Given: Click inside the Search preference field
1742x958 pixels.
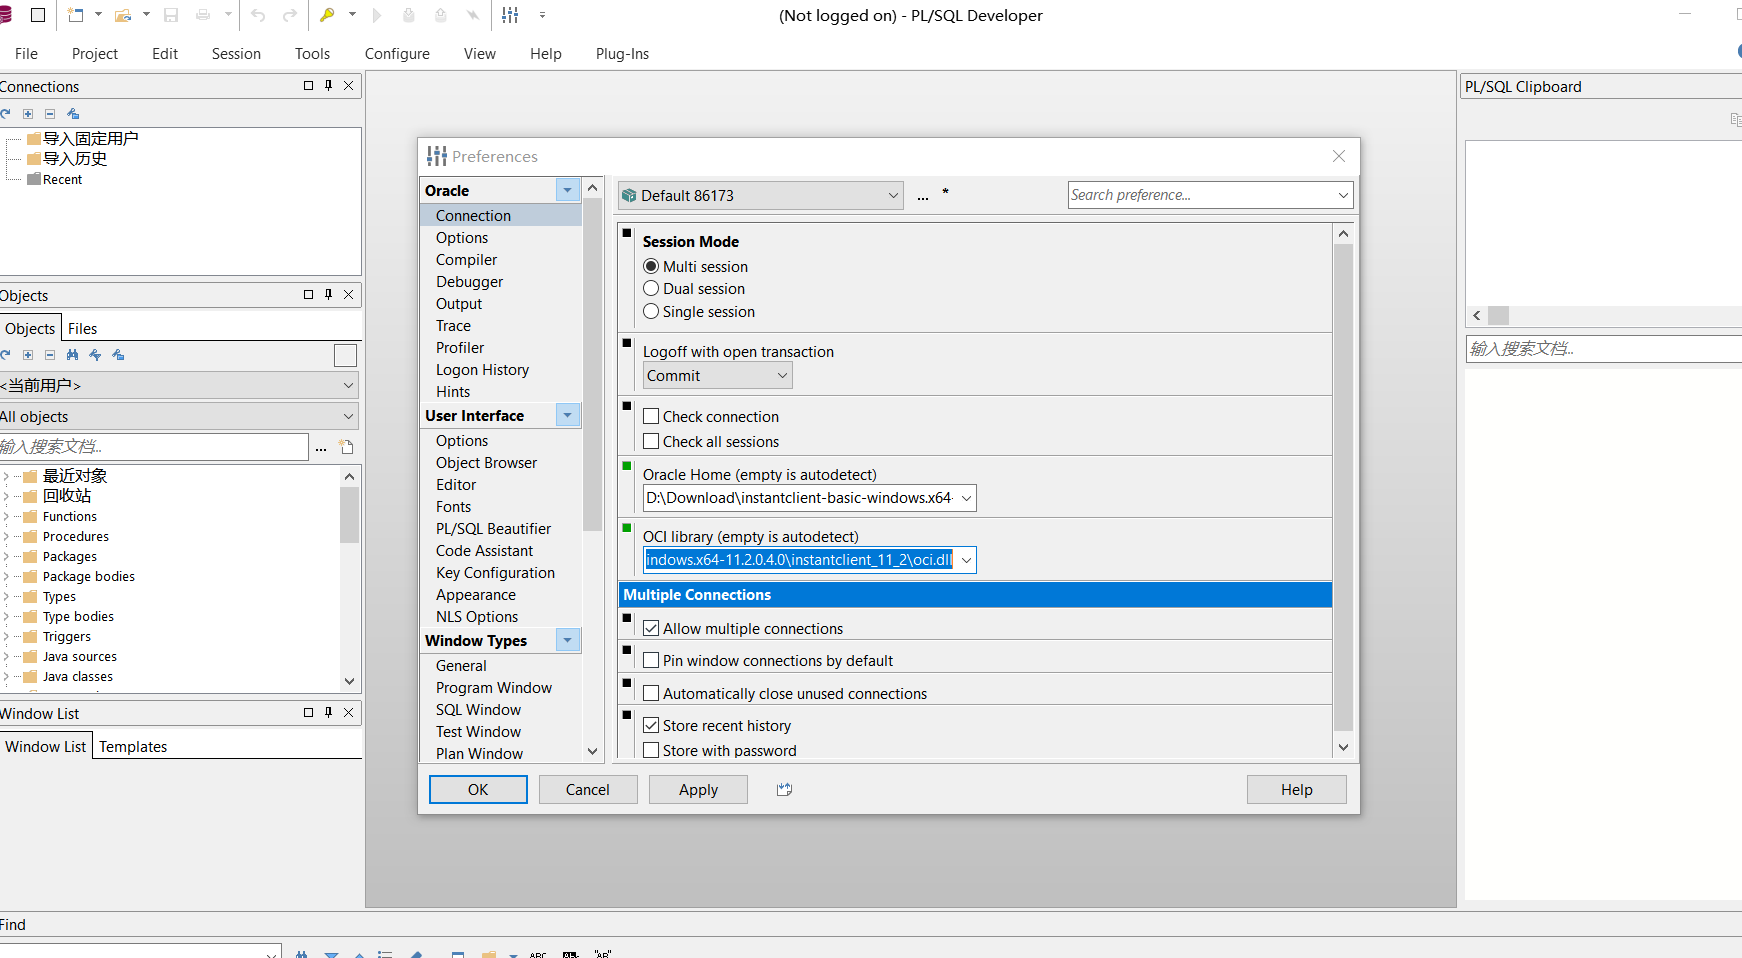Looking at the screenshot, I should tap(1180, 194).
